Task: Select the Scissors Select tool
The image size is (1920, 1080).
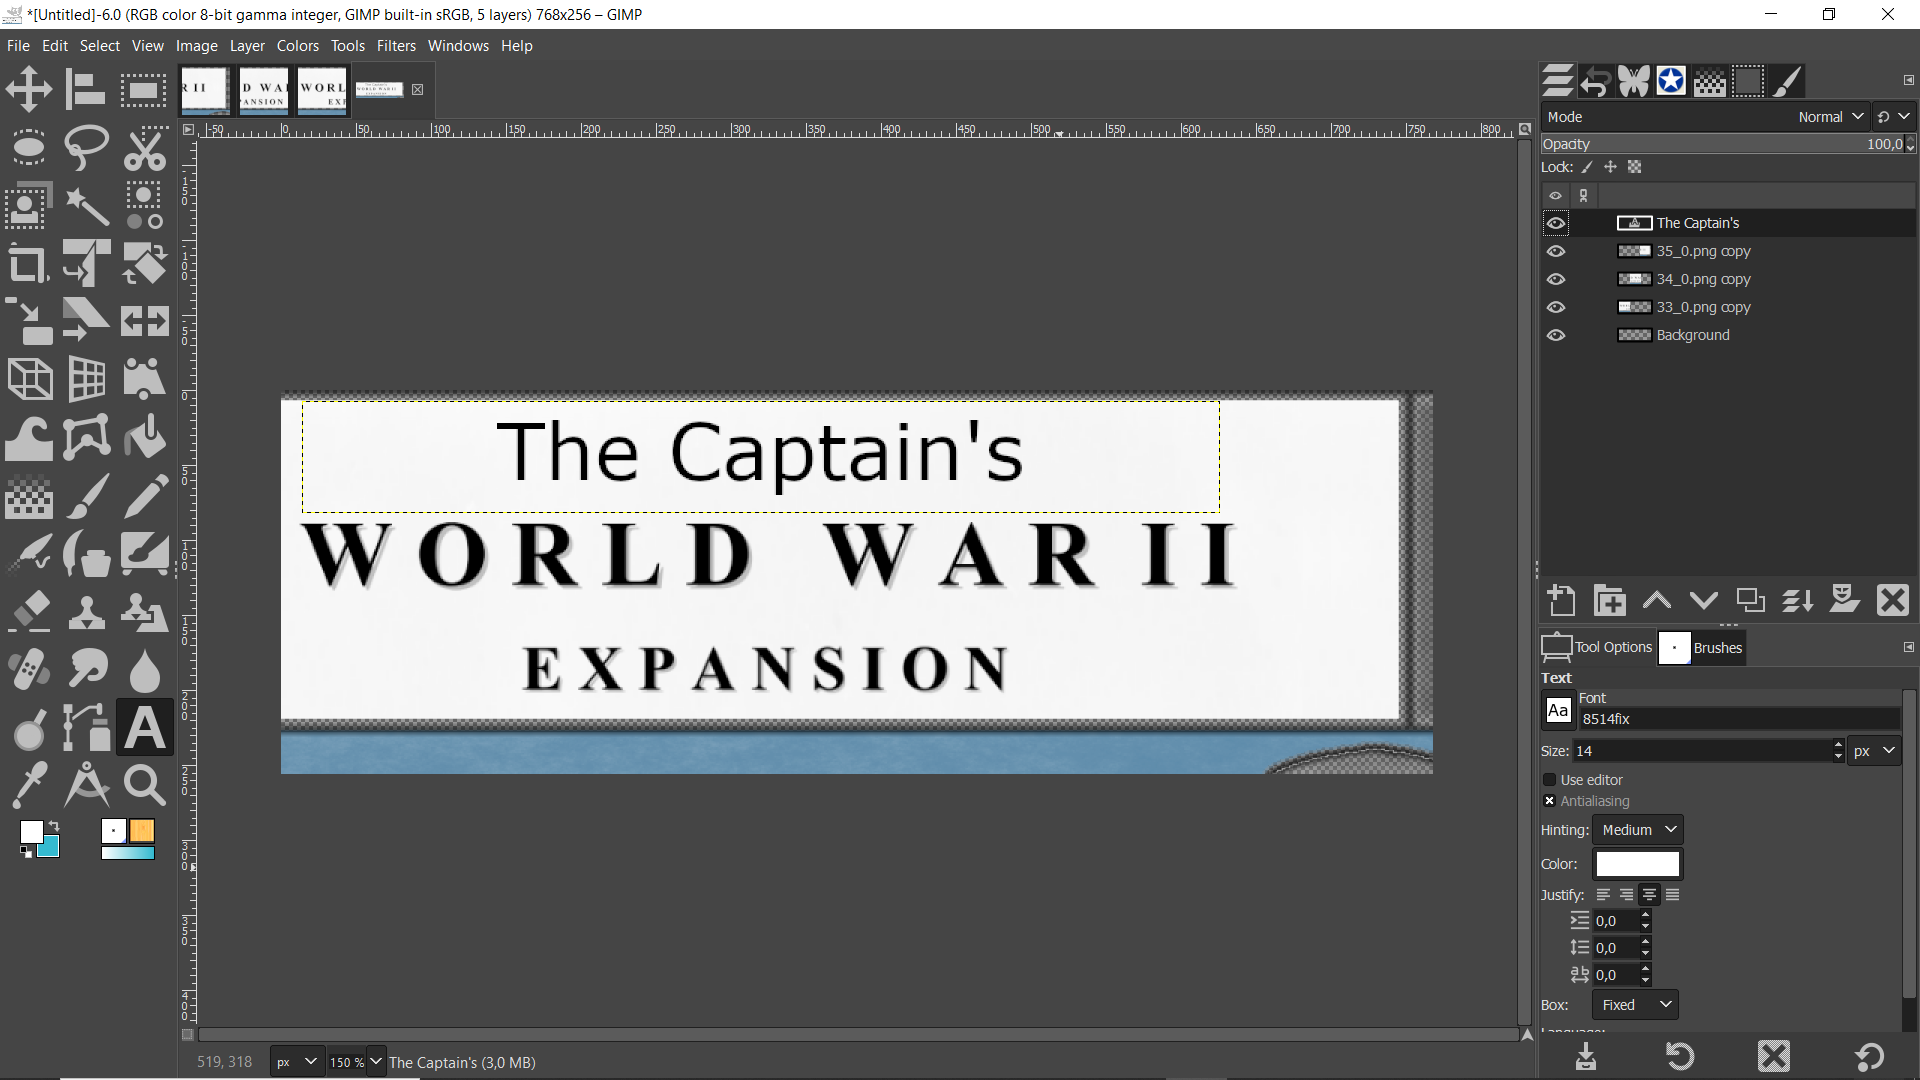Action: [x=144, y=148]
